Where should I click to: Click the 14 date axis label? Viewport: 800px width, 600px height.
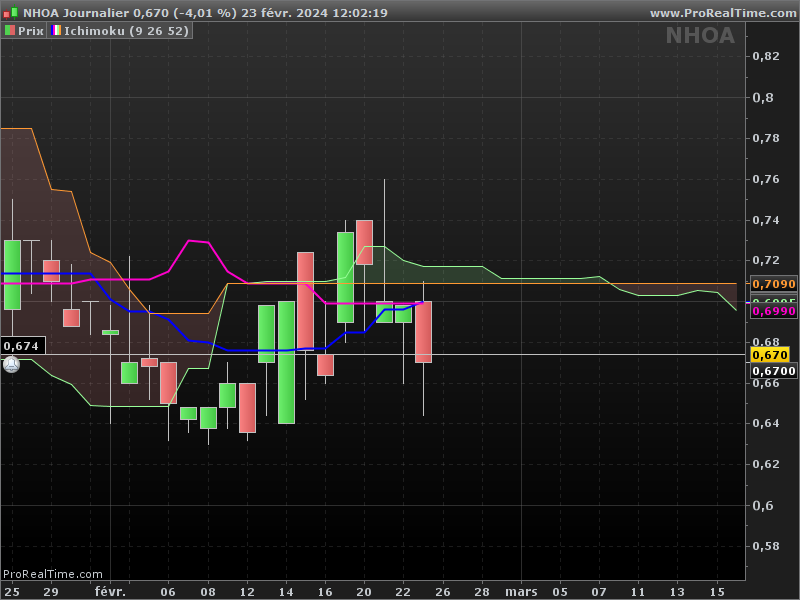(286, 592)
